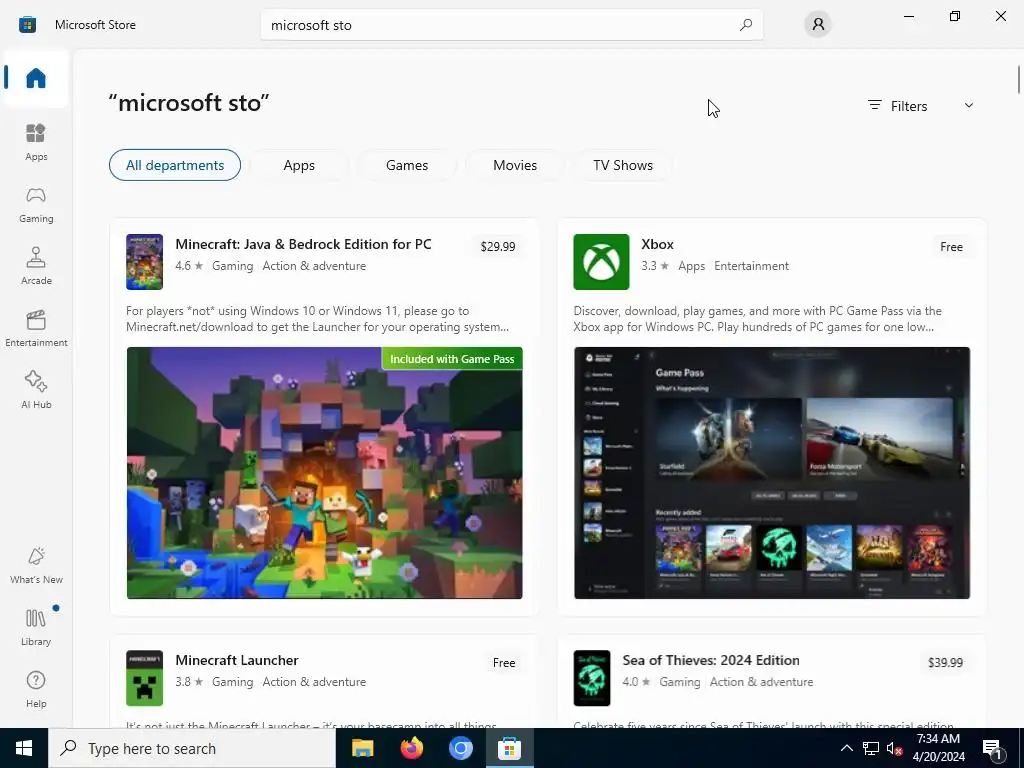The width and height of the screenshot is (1024, 768).
Task: Show hidden system tray icons
Action: [x=846, y=748]
